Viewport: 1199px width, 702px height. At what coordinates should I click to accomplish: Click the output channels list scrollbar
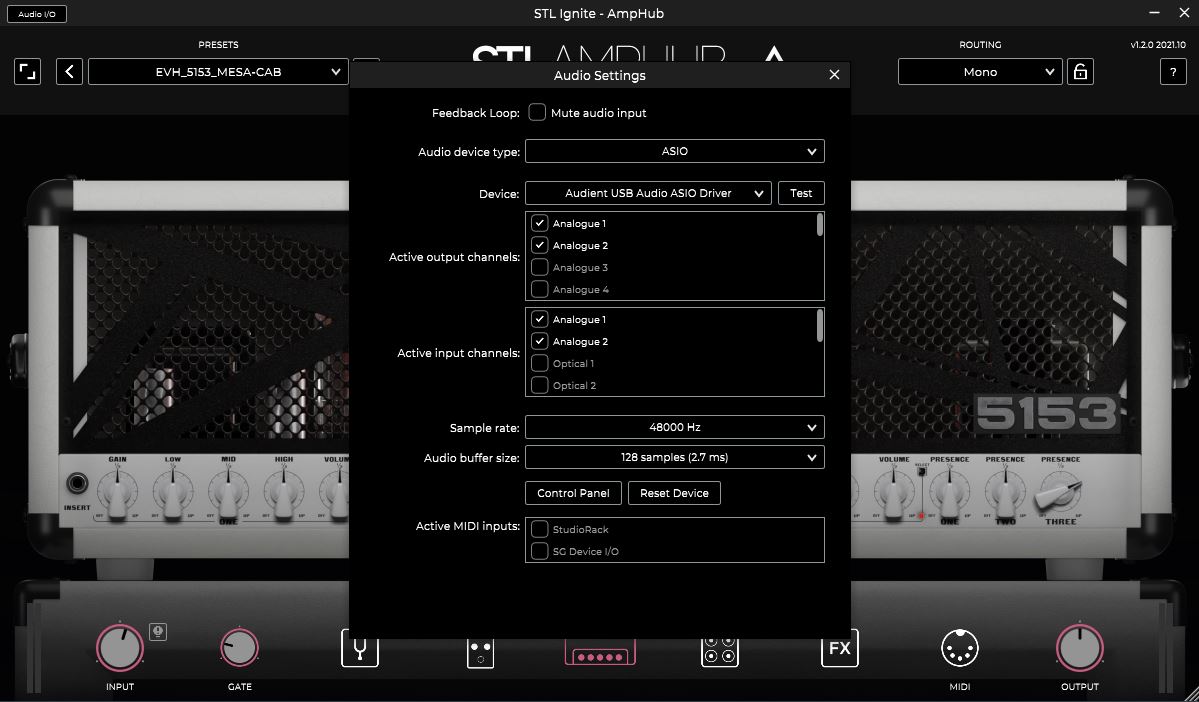pyautogui.click(x=820, y=225)
